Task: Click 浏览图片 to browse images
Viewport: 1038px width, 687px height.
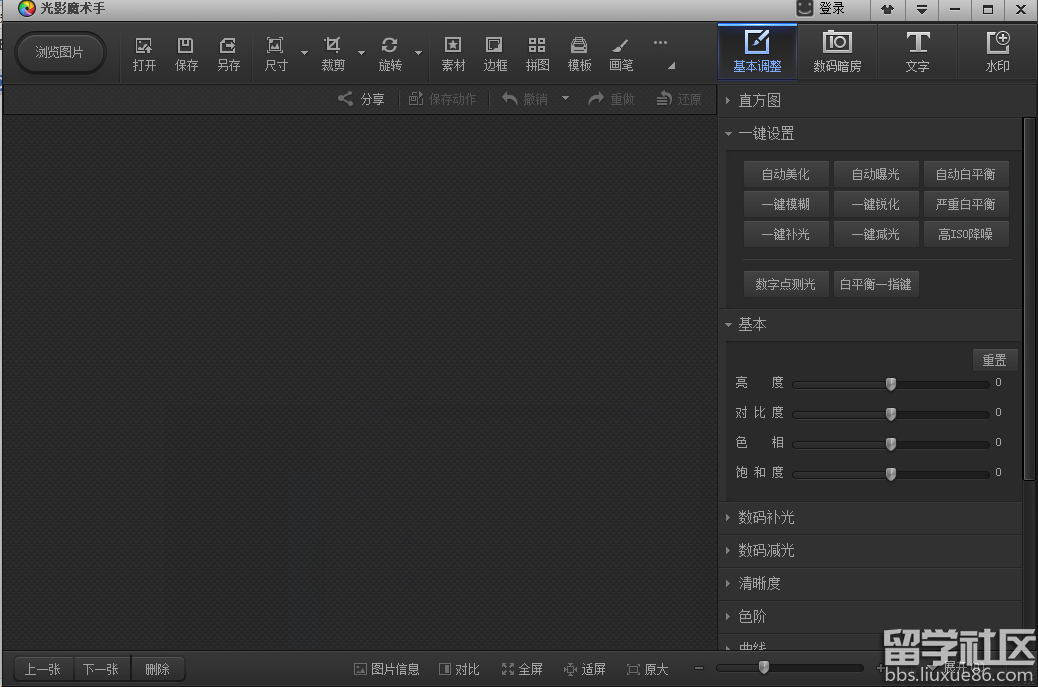Action: point(60,52)
